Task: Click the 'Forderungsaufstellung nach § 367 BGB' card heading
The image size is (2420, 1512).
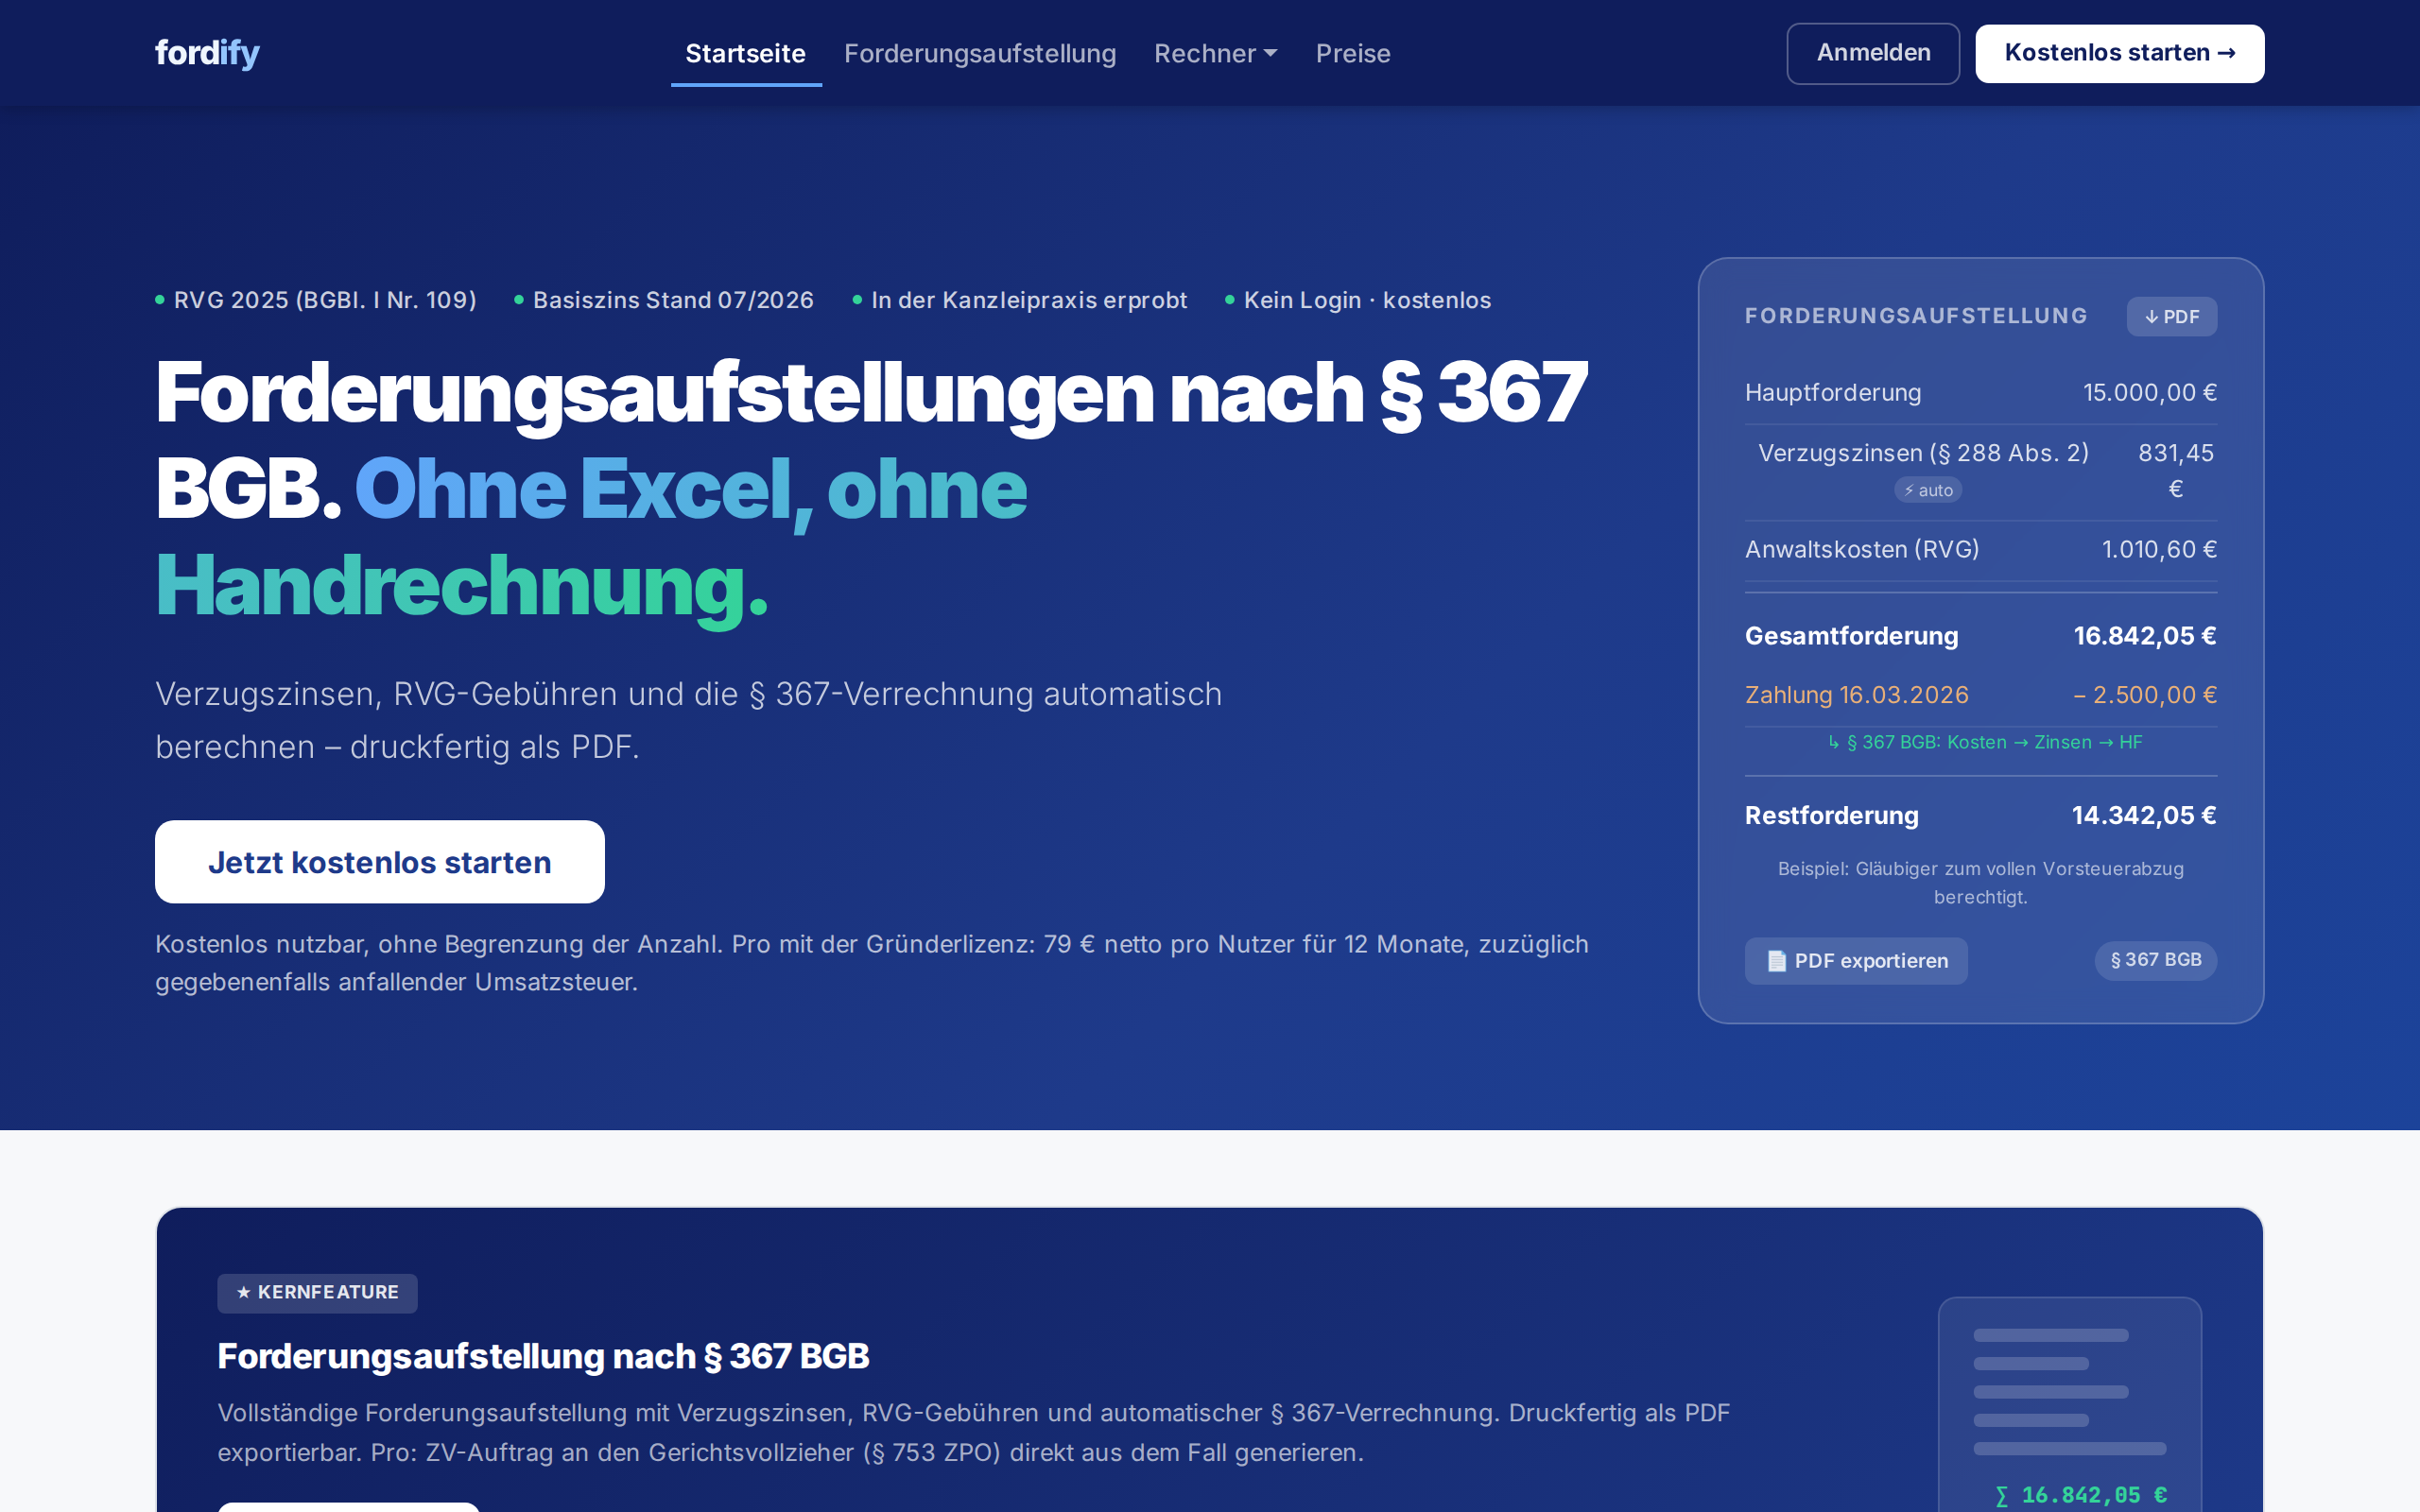Action: (x=543, y=1356)
